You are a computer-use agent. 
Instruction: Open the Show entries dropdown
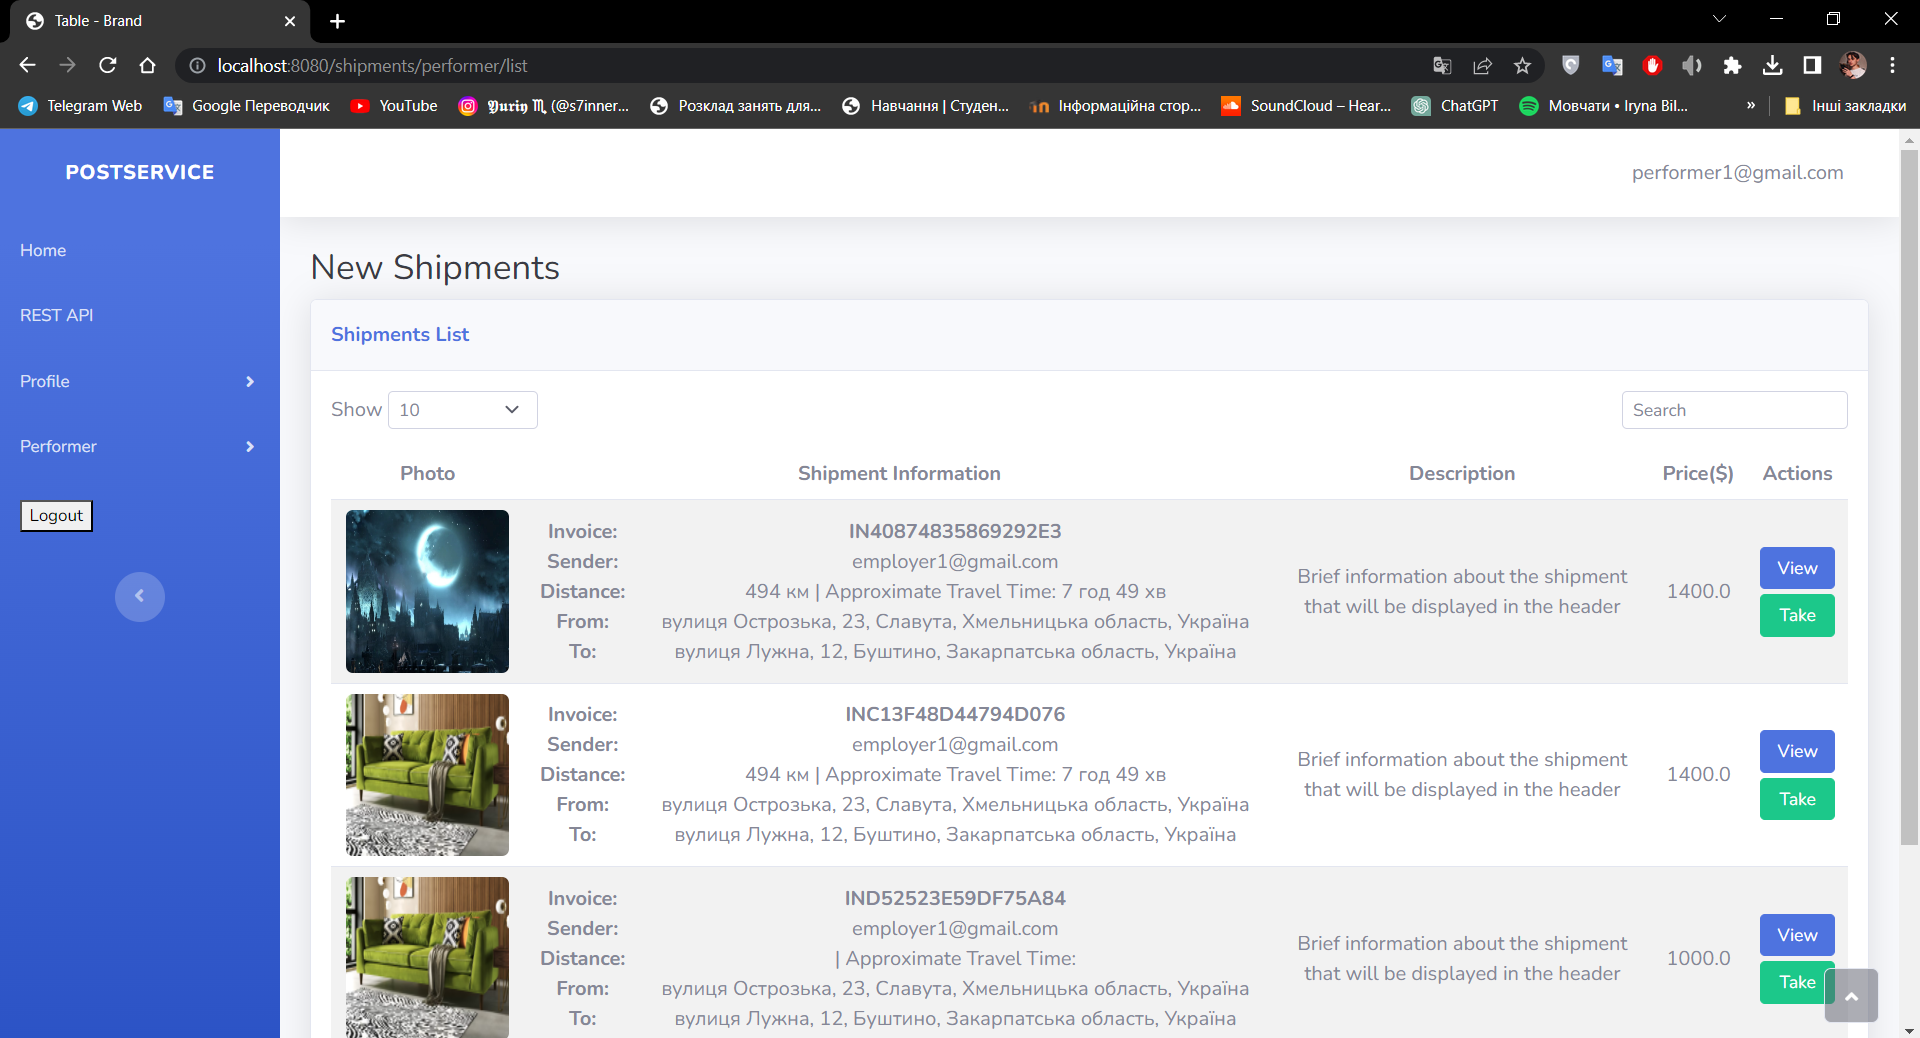462,410
